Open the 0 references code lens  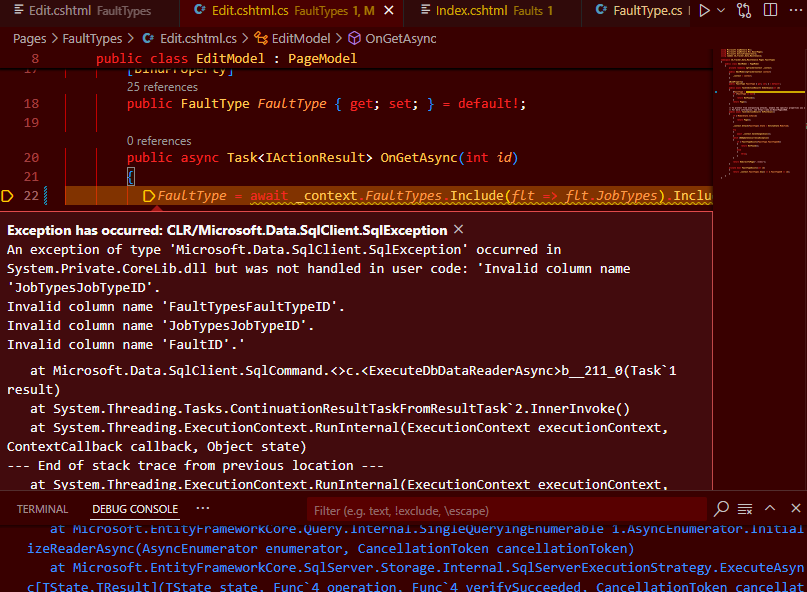click(x=159, y=141)
